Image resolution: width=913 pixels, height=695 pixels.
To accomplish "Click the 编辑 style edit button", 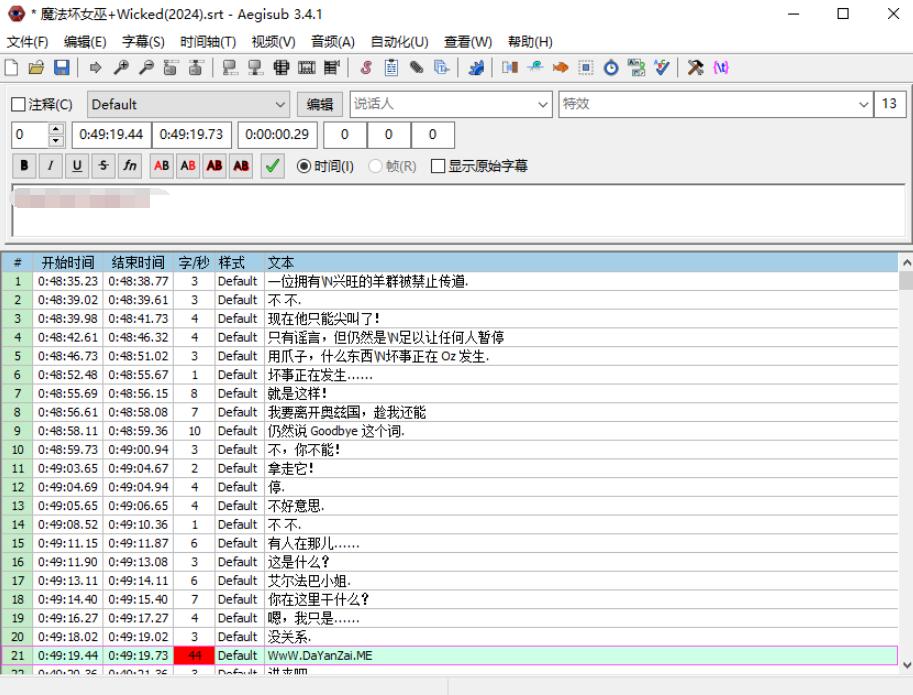I will tap(319, 105).
